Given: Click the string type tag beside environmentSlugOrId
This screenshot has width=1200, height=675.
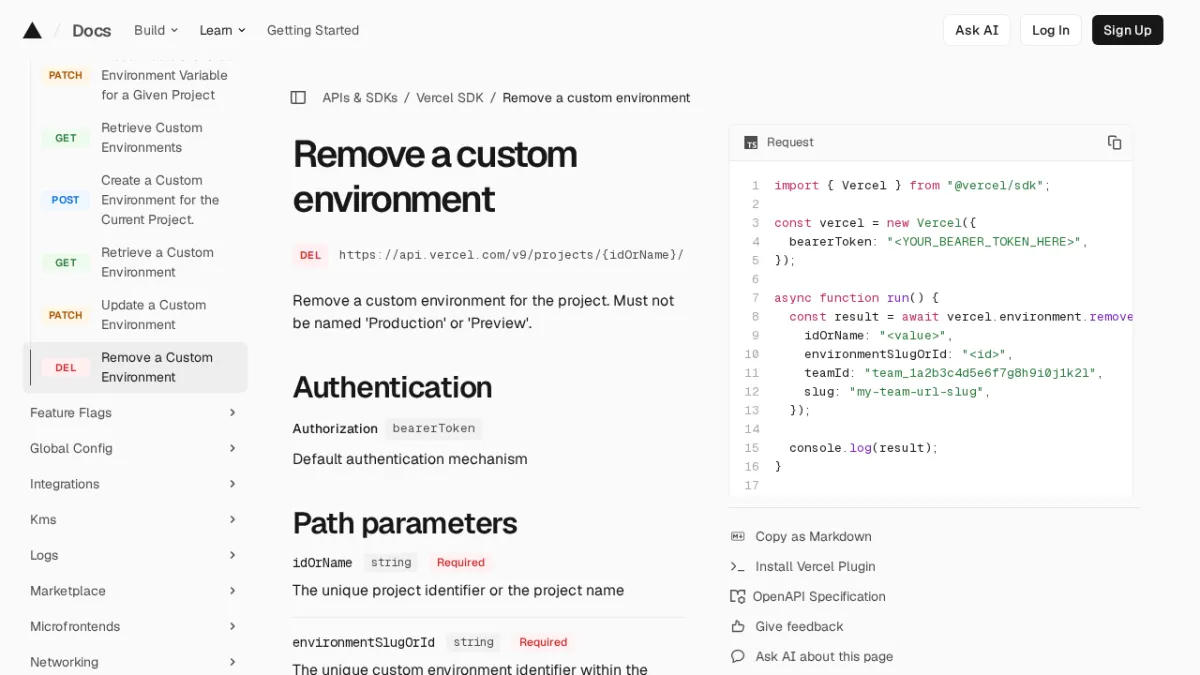Looking at the screenshot, I should pyautogui.click(x=473, y=643).
